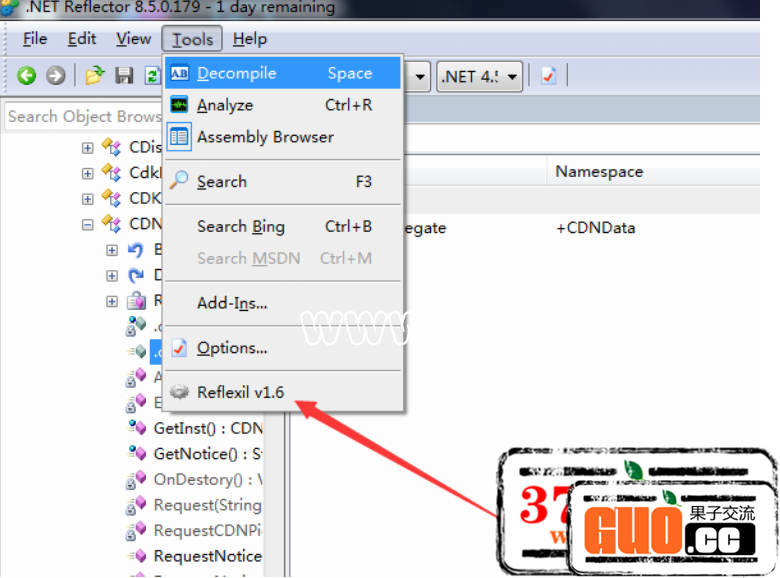Open Assembly Browser from Tools menu
Screen dimensions: 780x578
point(283,137)
